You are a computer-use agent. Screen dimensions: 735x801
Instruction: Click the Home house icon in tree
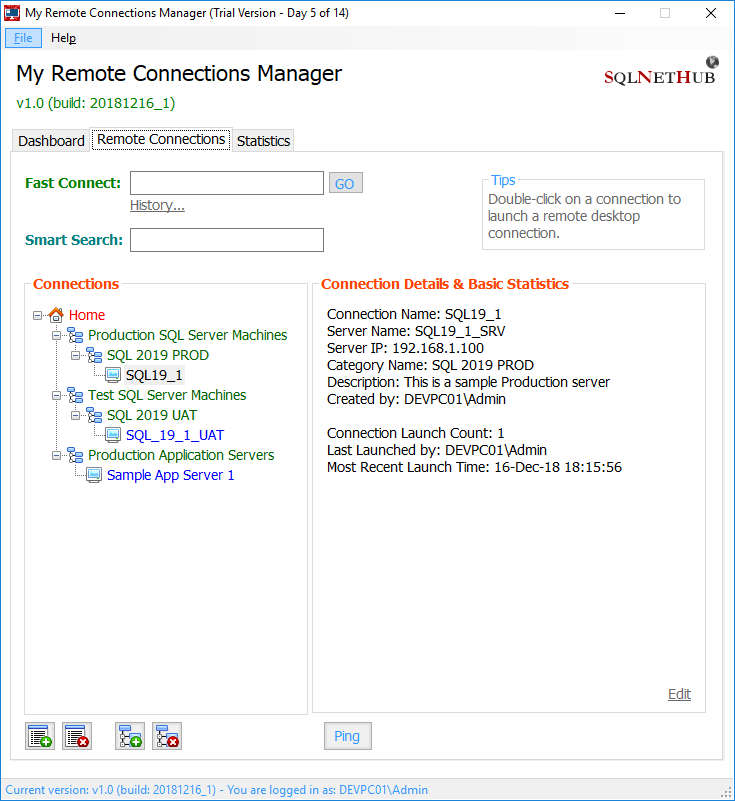click(56, 315)
